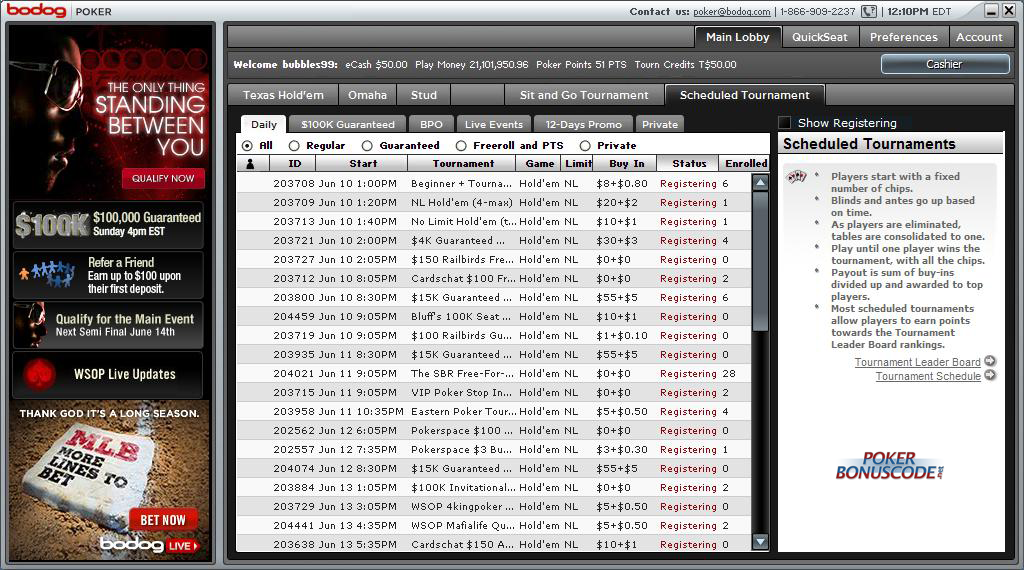Open the Tournament Schedule arrow icon

pyautogui.click(x=990, y=375)
